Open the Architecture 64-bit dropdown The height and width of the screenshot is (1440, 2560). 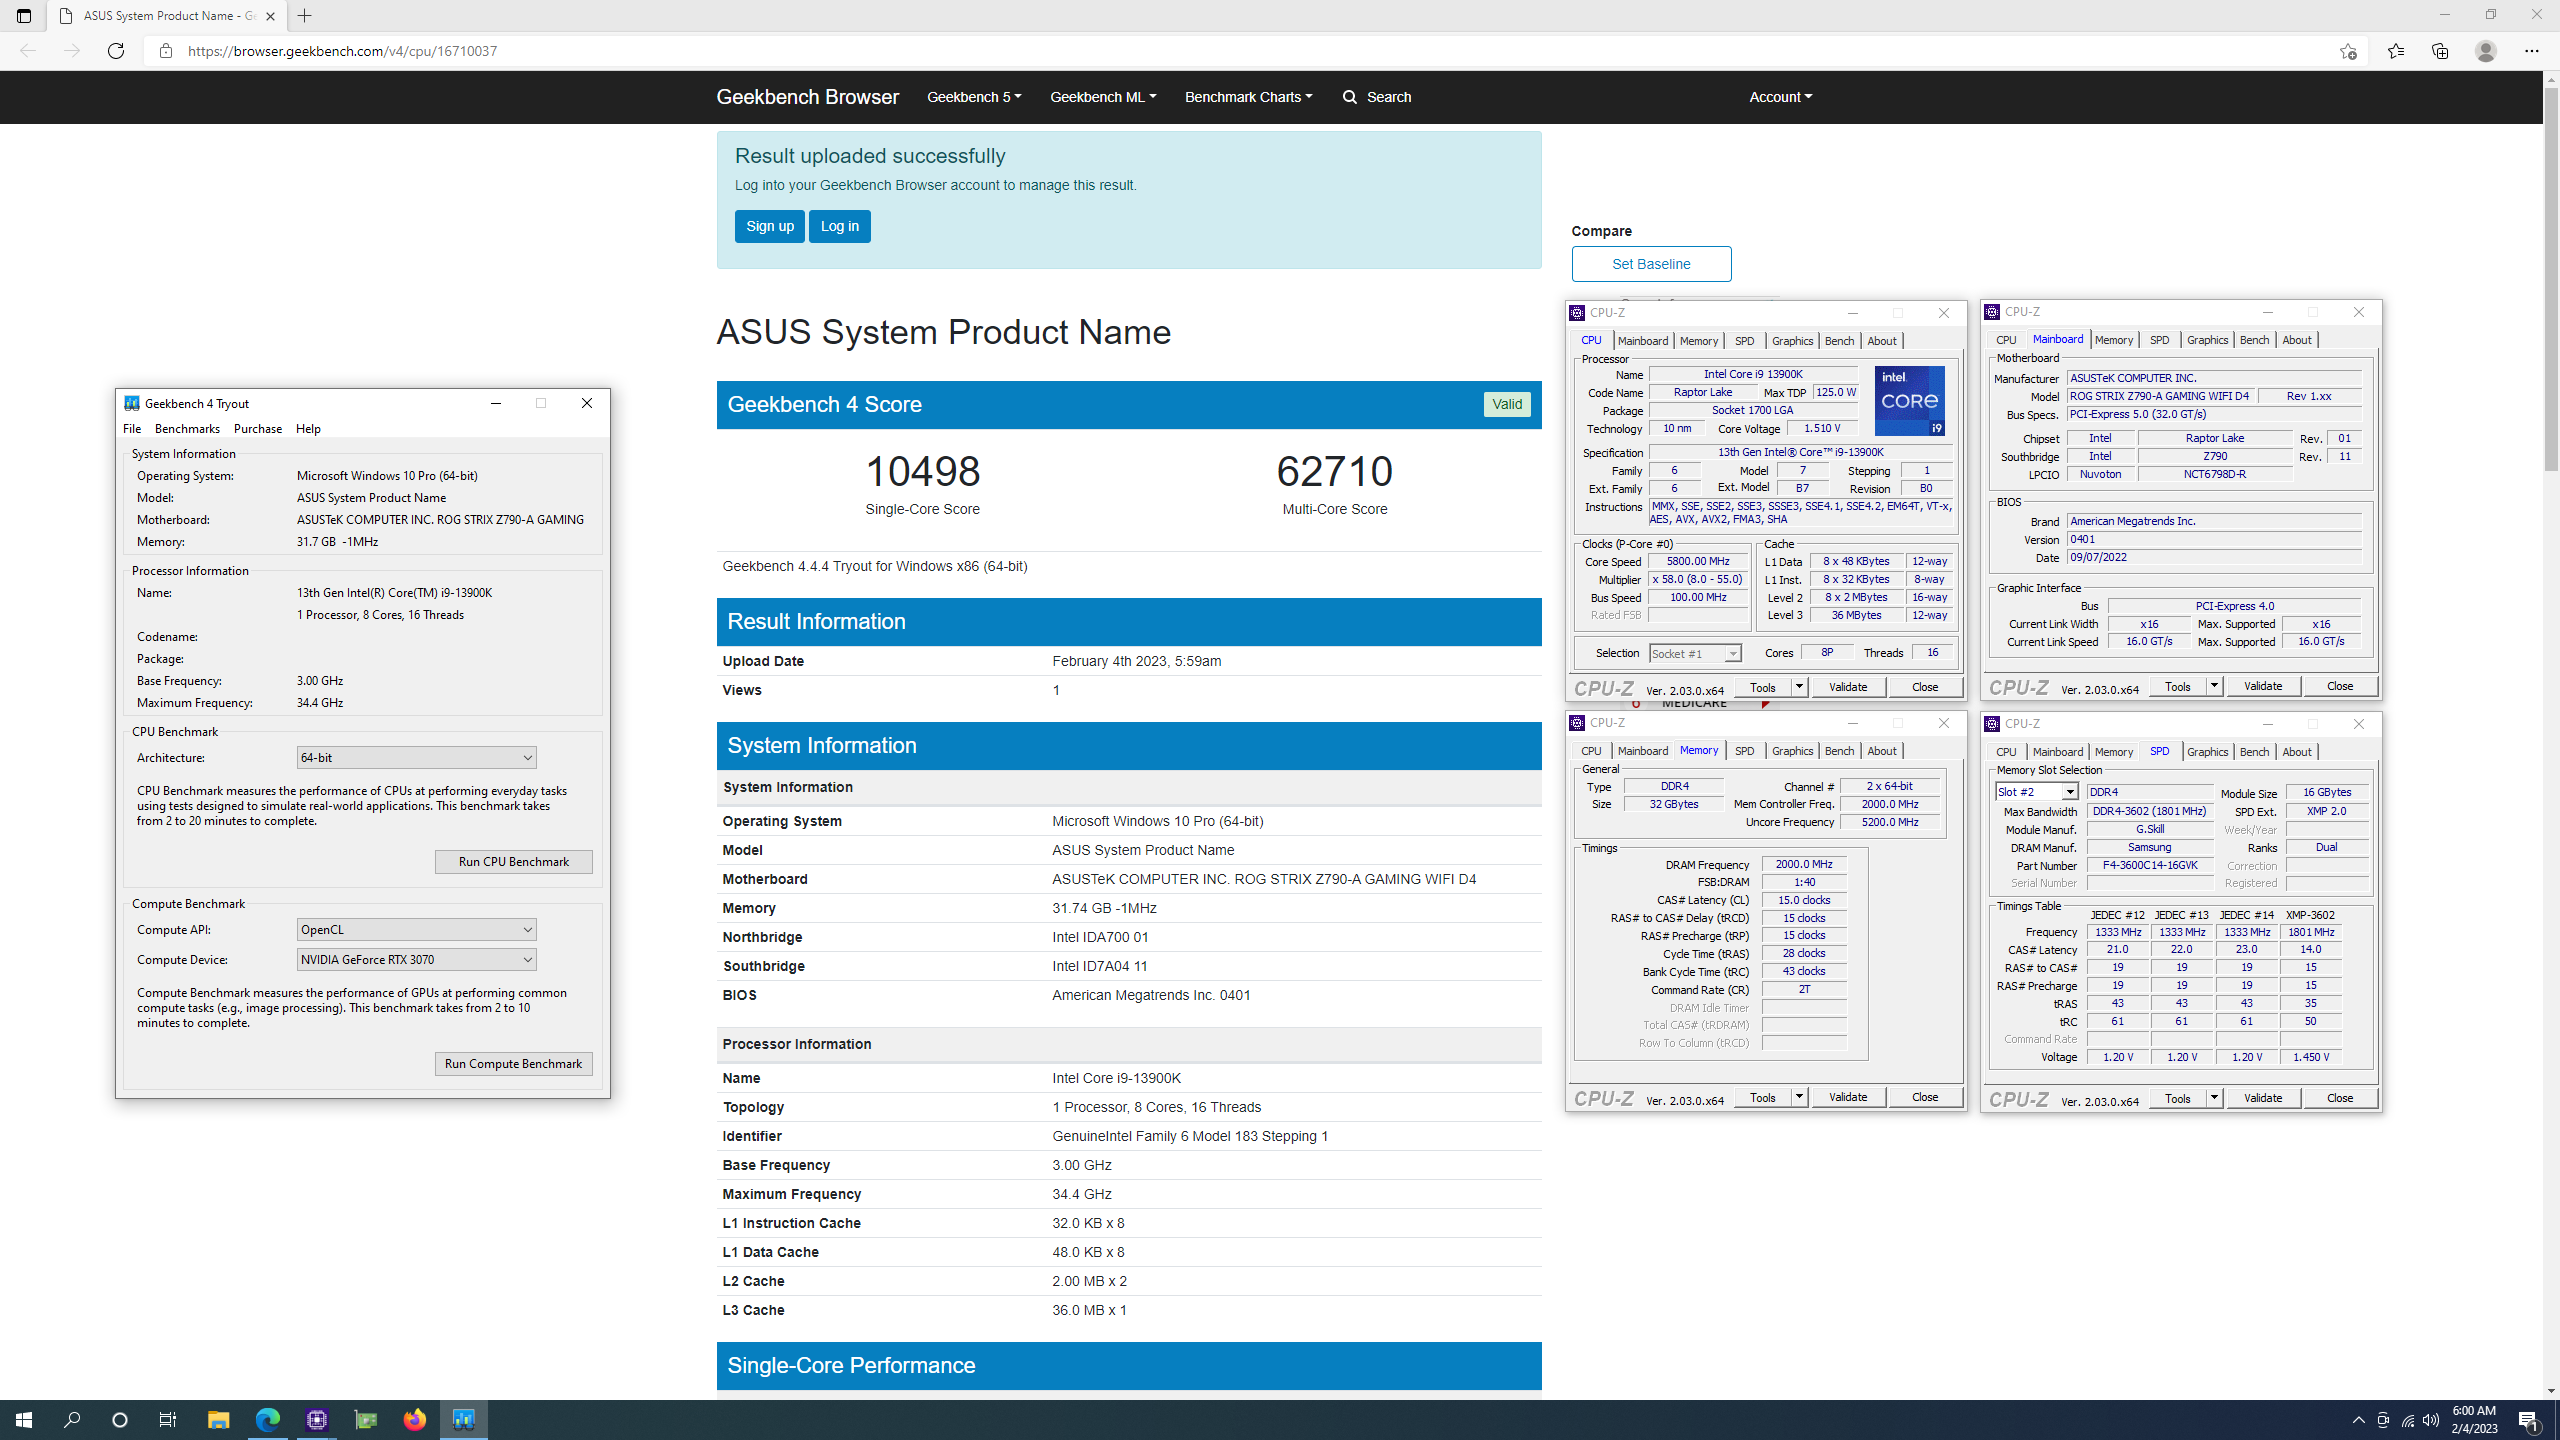tap(416, 758)
